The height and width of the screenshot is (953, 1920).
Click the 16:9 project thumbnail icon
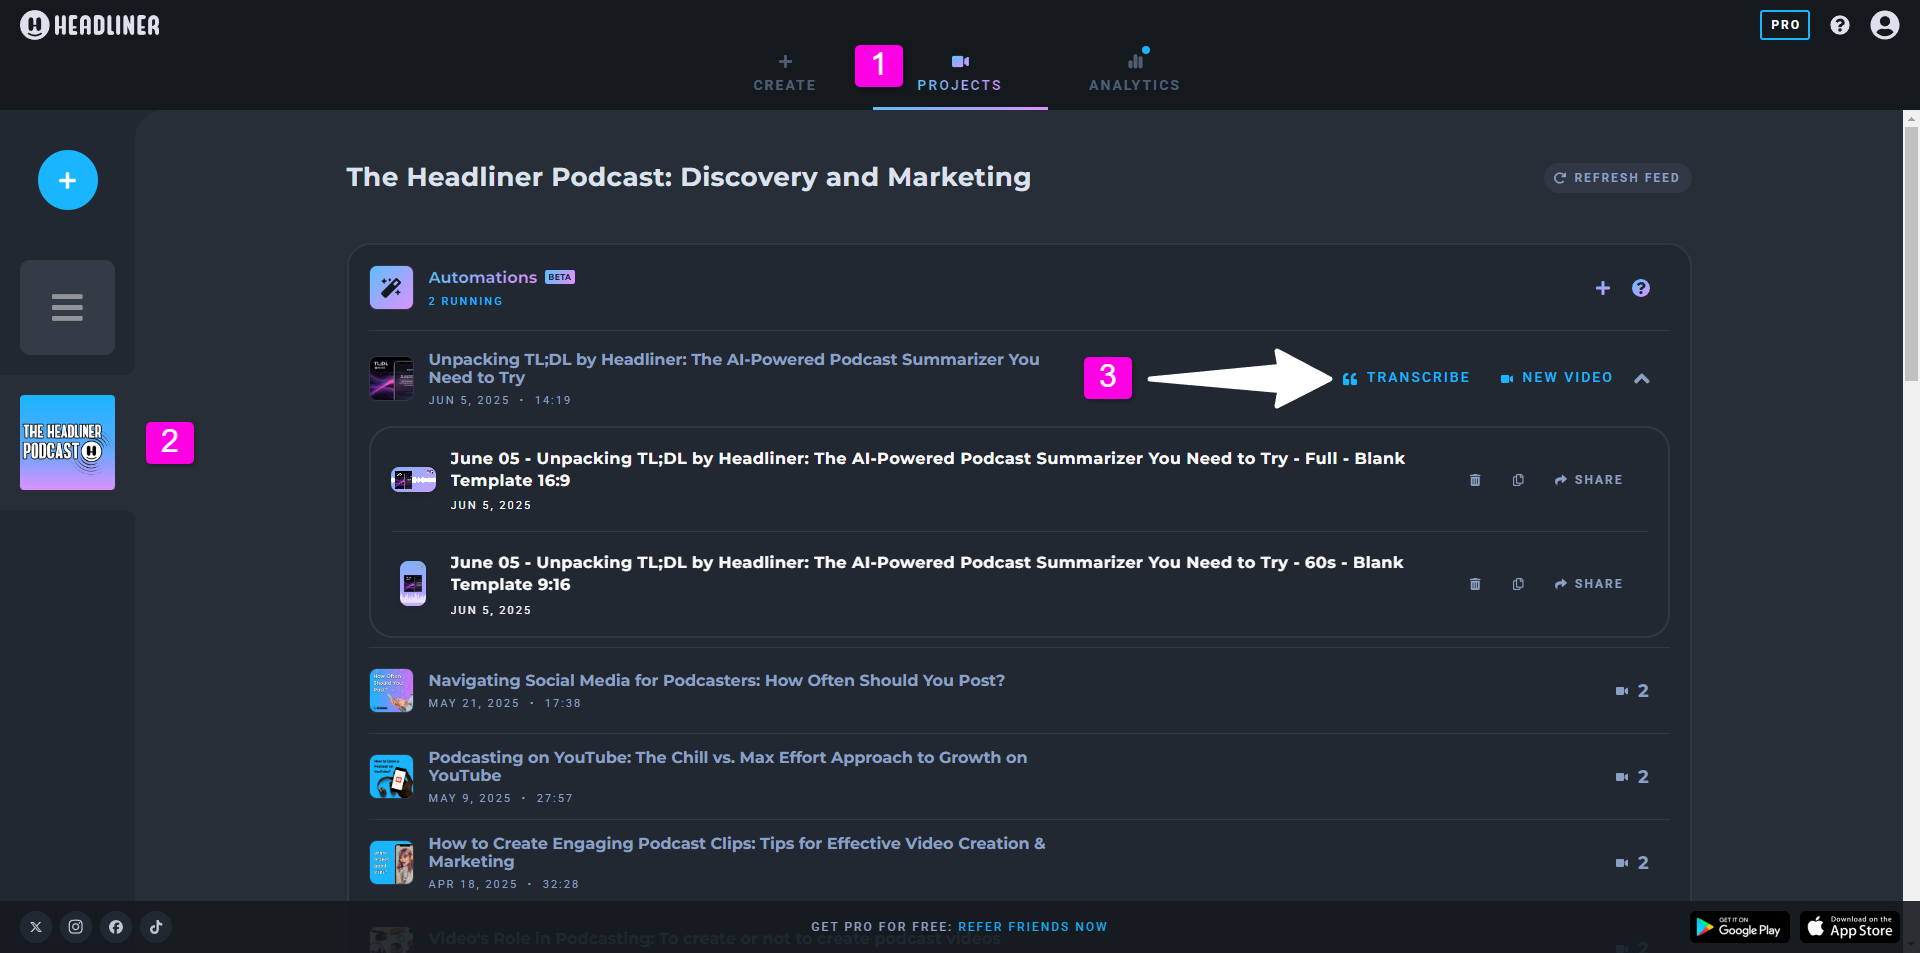point(413,480)
